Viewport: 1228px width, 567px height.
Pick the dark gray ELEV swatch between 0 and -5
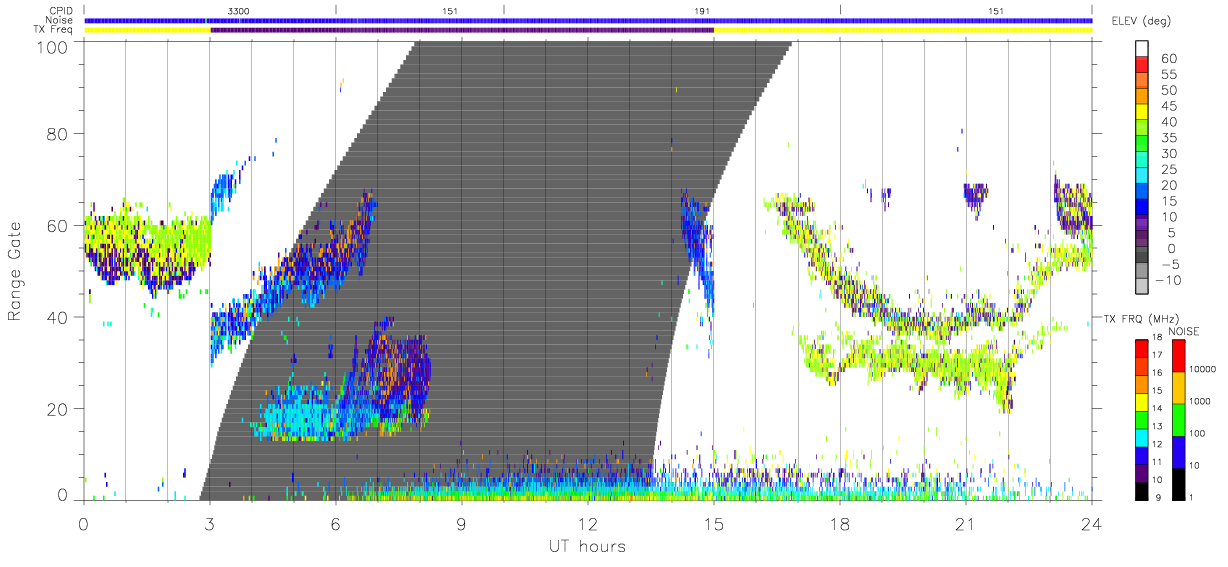coord(1143,256)
